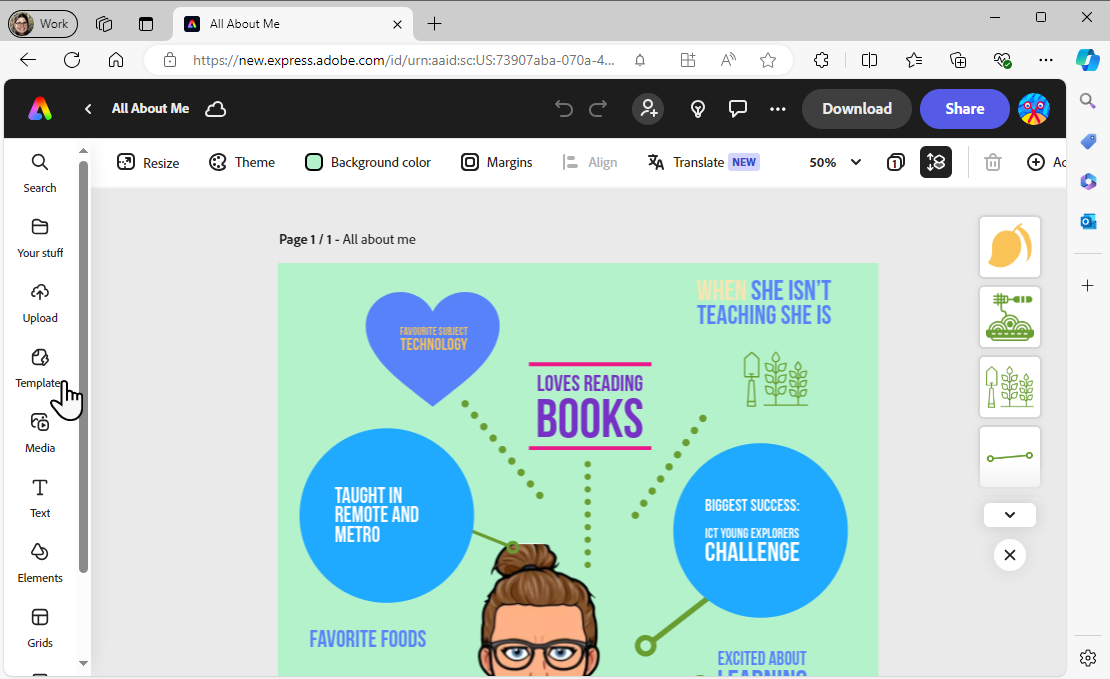The width and height of the screenshot is (1110, 679).
Task: Click the address bar URL
Action: coord(404,60)
